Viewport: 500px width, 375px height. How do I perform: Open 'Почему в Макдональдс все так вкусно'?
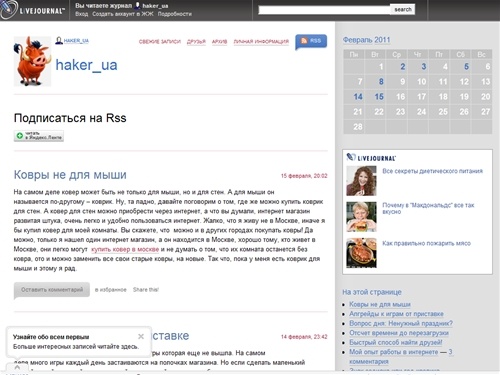tap(428, 208)
